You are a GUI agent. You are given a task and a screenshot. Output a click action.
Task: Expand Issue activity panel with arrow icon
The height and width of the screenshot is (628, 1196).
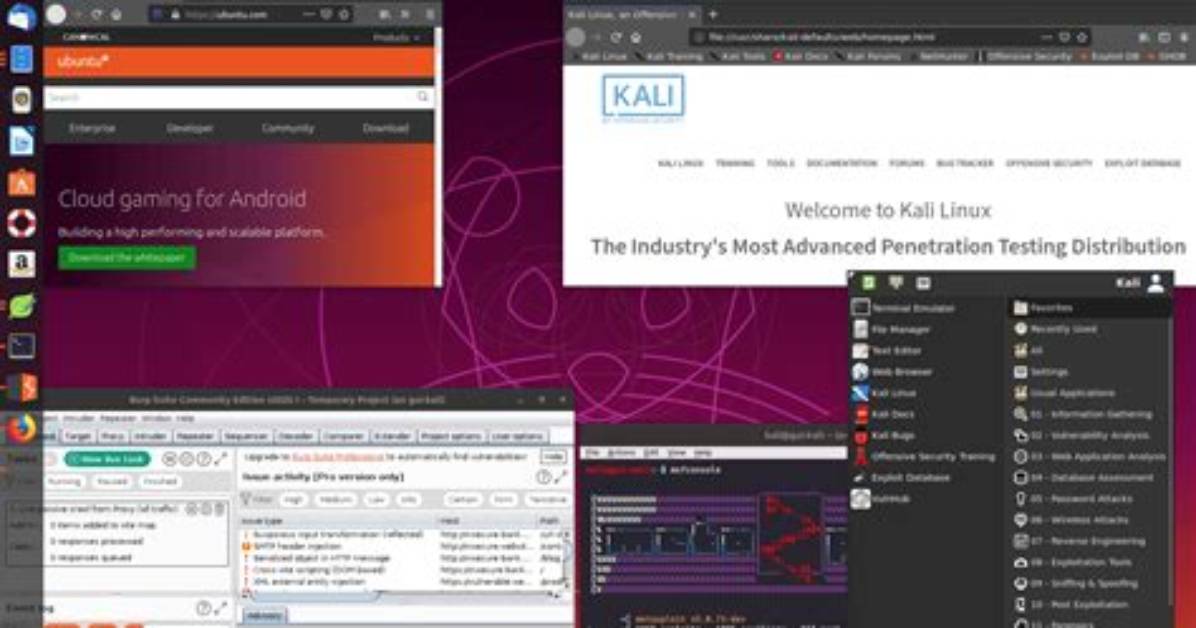click(x=561, y=477)
